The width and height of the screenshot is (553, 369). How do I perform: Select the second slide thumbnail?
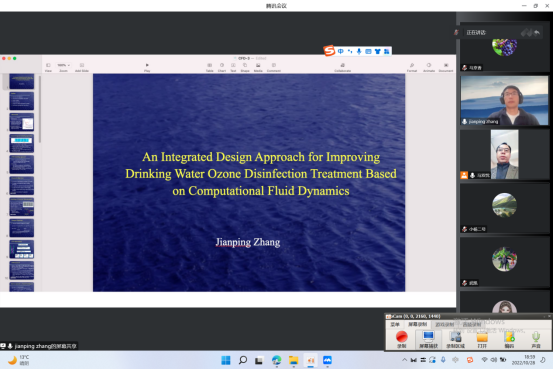(22, 101)
